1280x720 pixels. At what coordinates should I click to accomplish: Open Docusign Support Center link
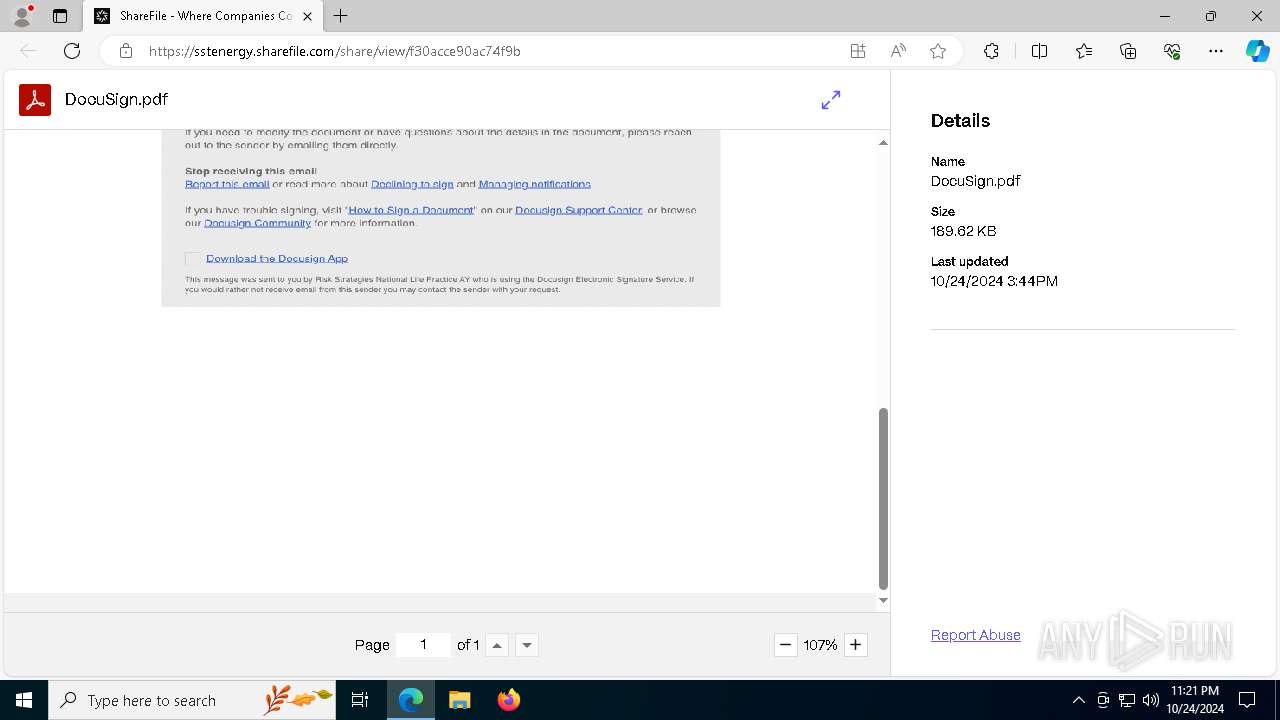click(578, 210)
